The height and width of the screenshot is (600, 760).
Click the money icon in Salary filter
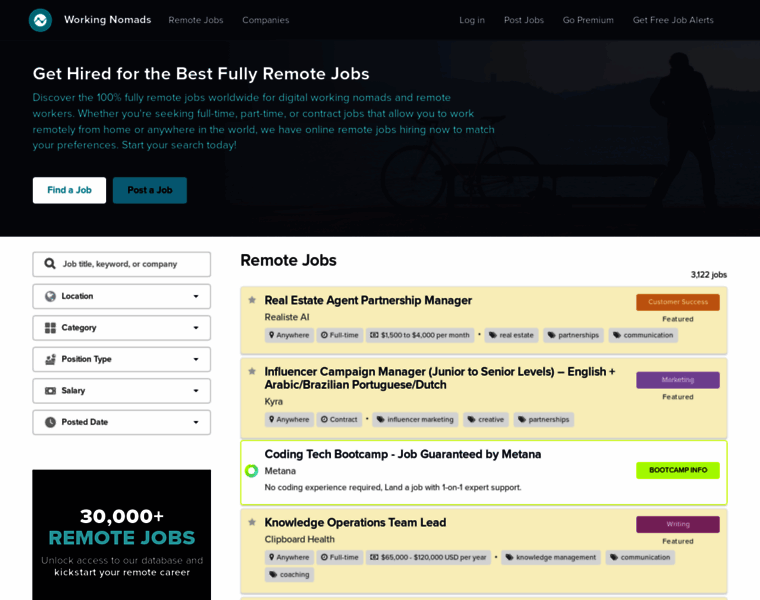50,391
